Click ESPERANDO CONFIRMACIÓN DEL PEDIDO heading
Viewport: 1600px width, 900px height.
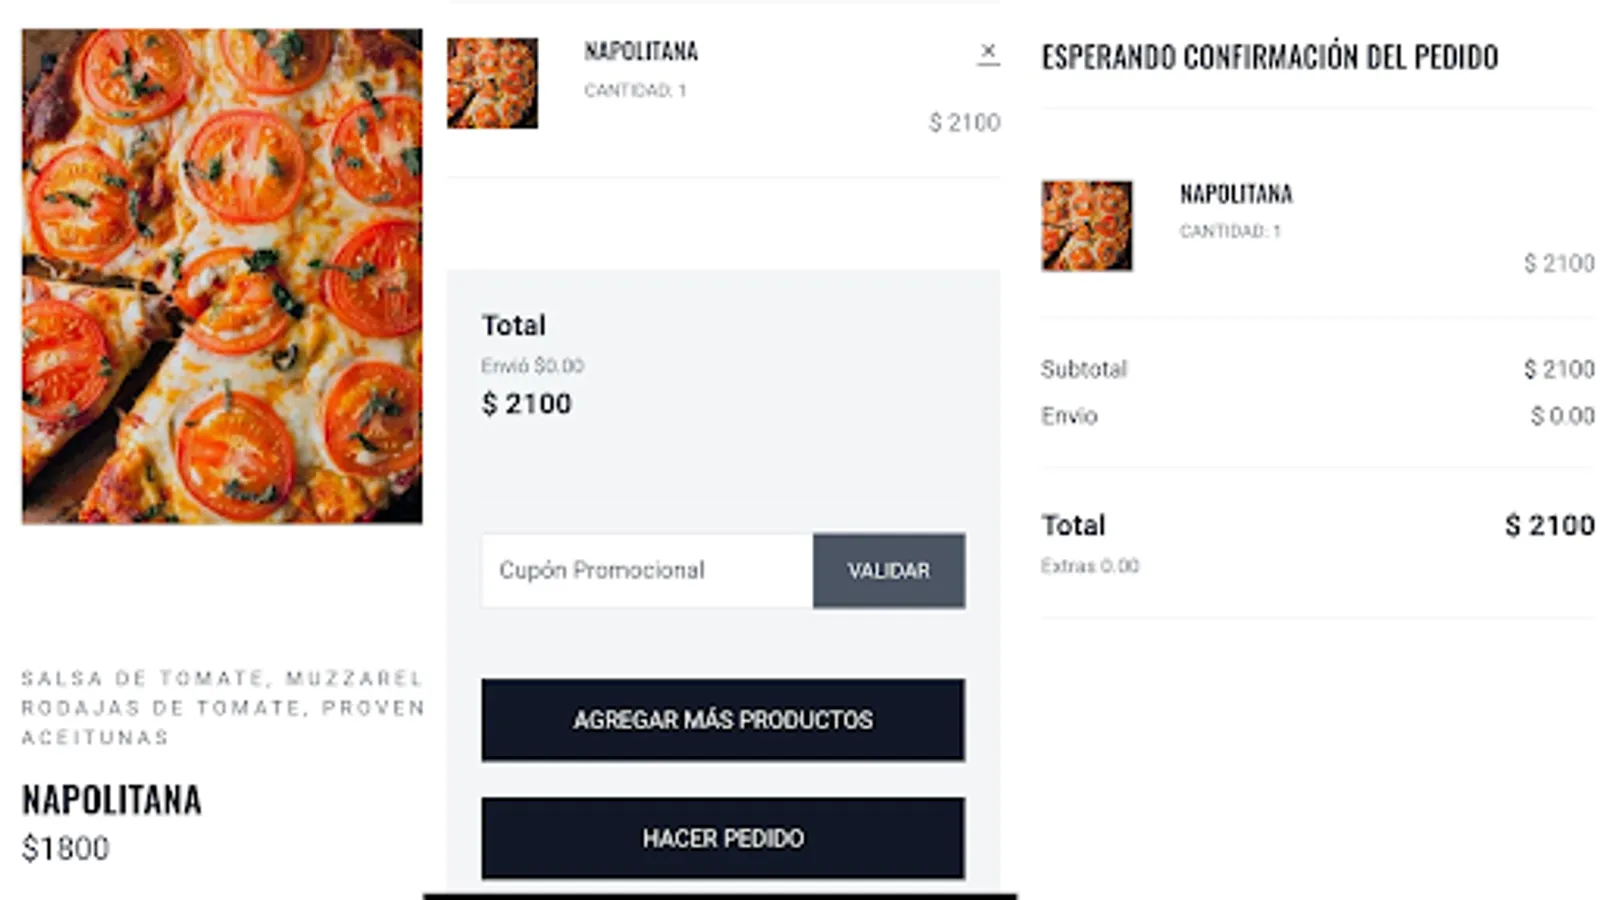(x=1269, y=57)
